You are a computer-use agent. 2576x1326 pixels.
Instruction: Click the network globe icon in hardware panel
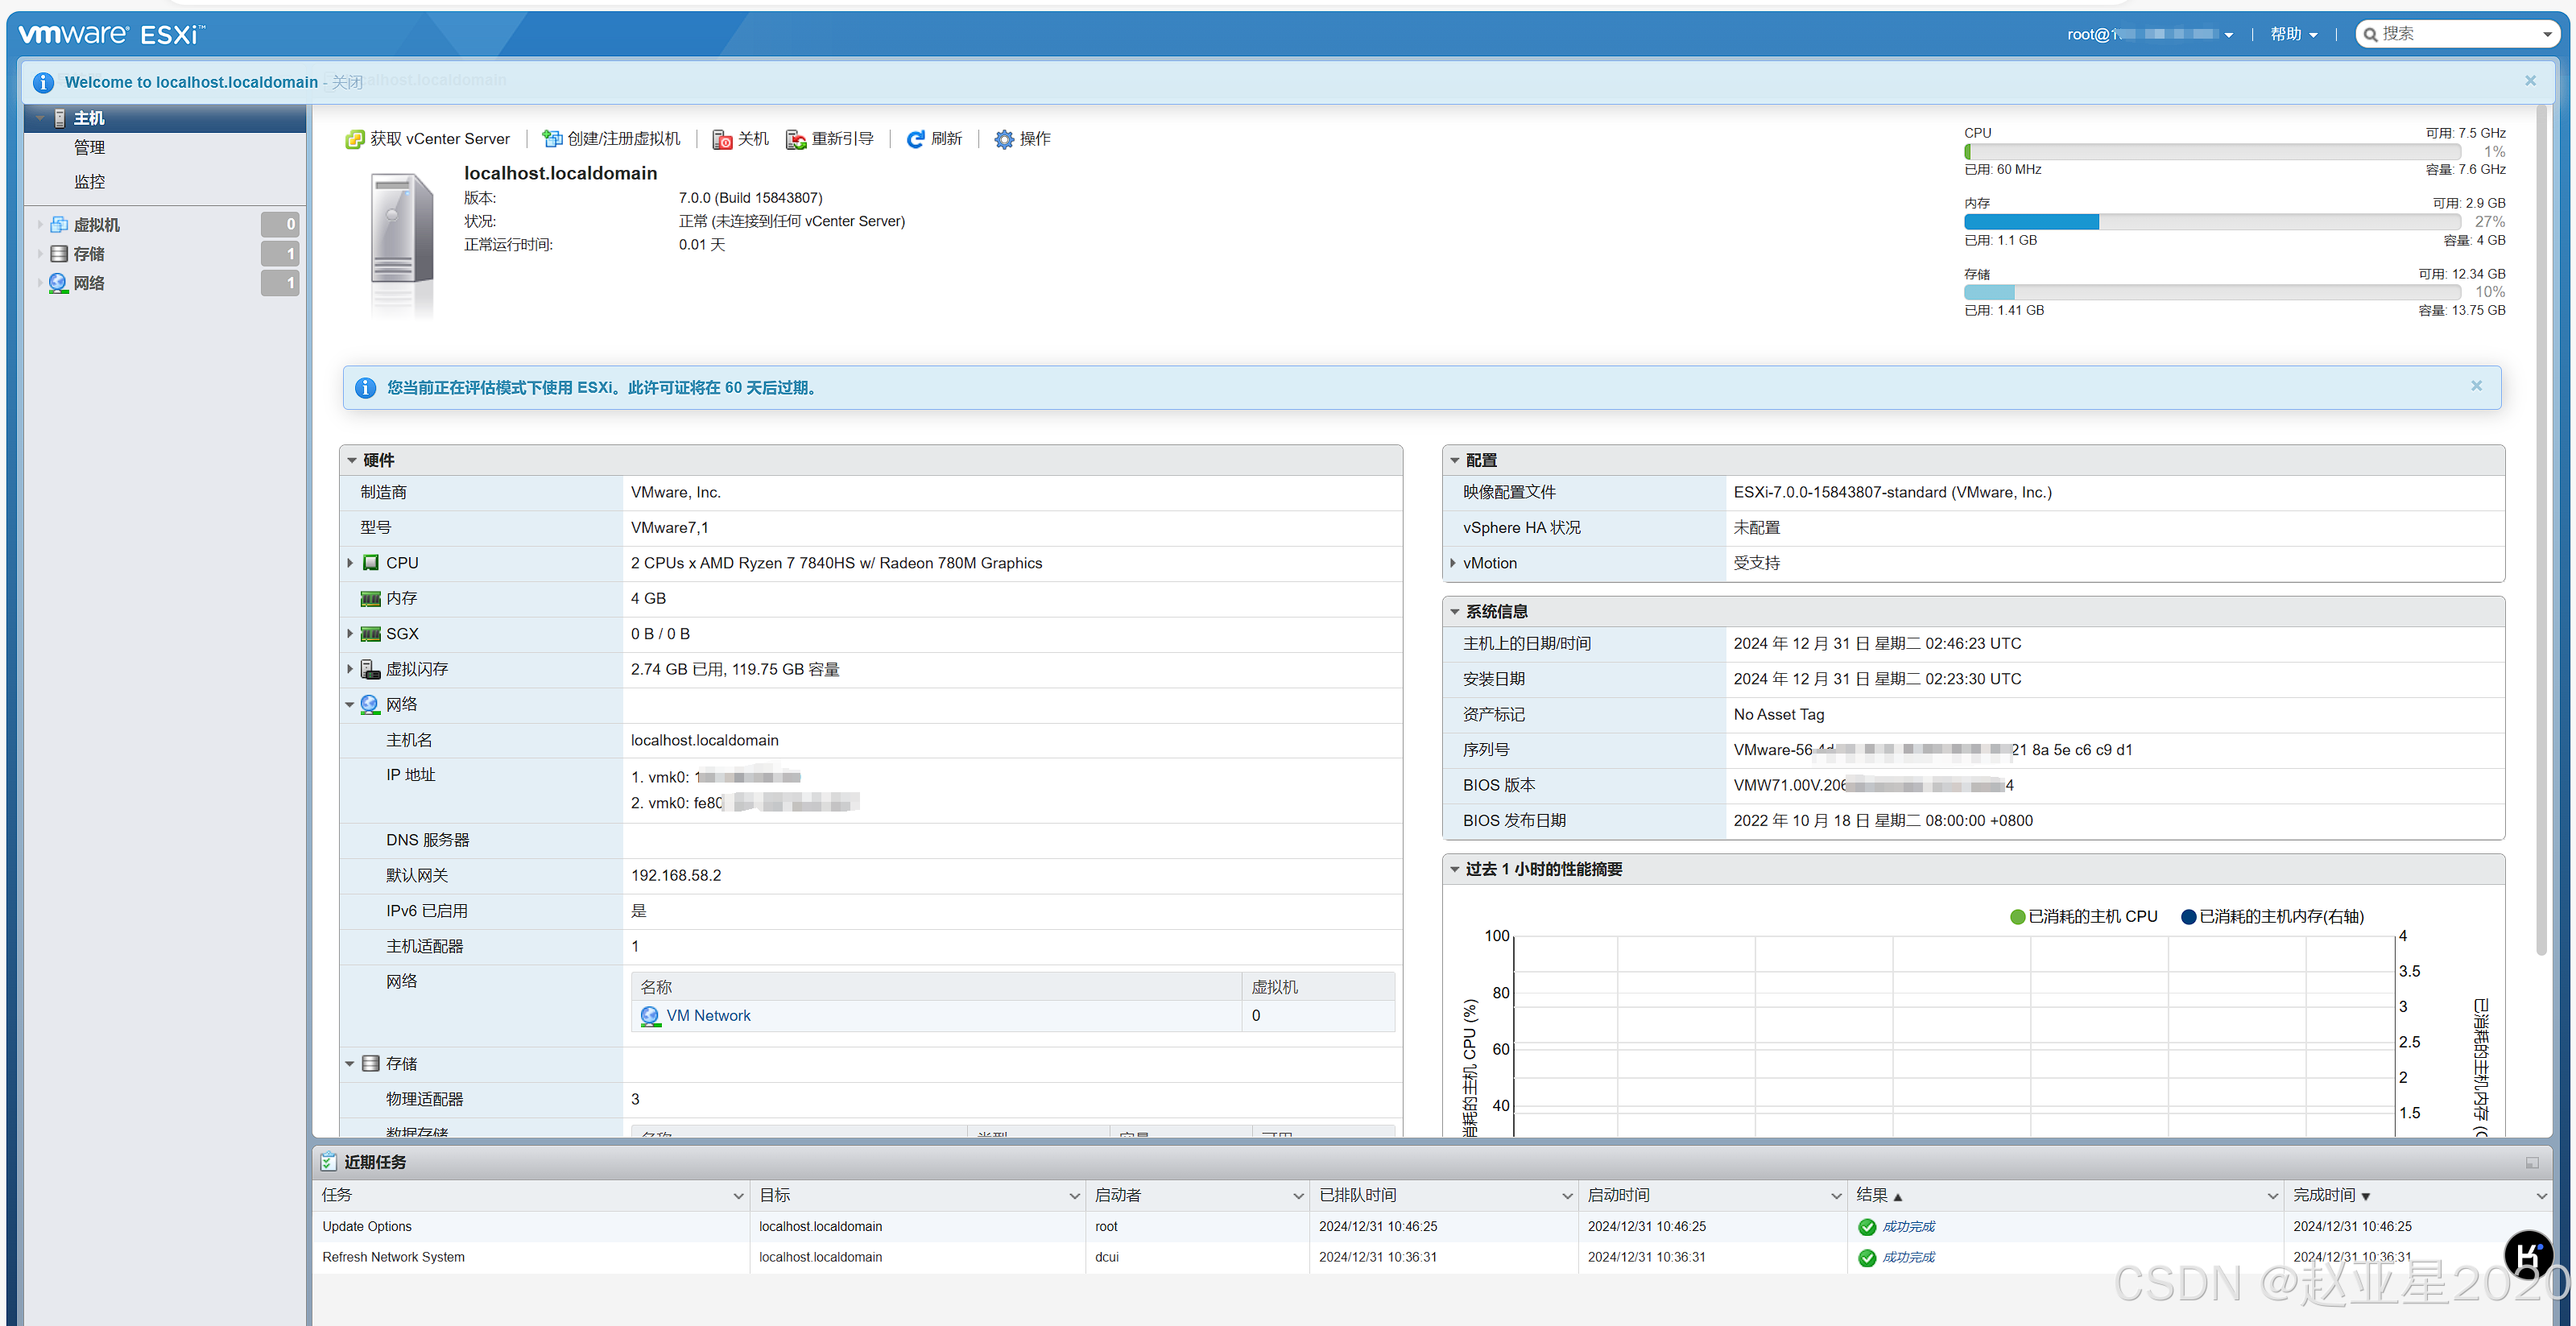(370, 704)
